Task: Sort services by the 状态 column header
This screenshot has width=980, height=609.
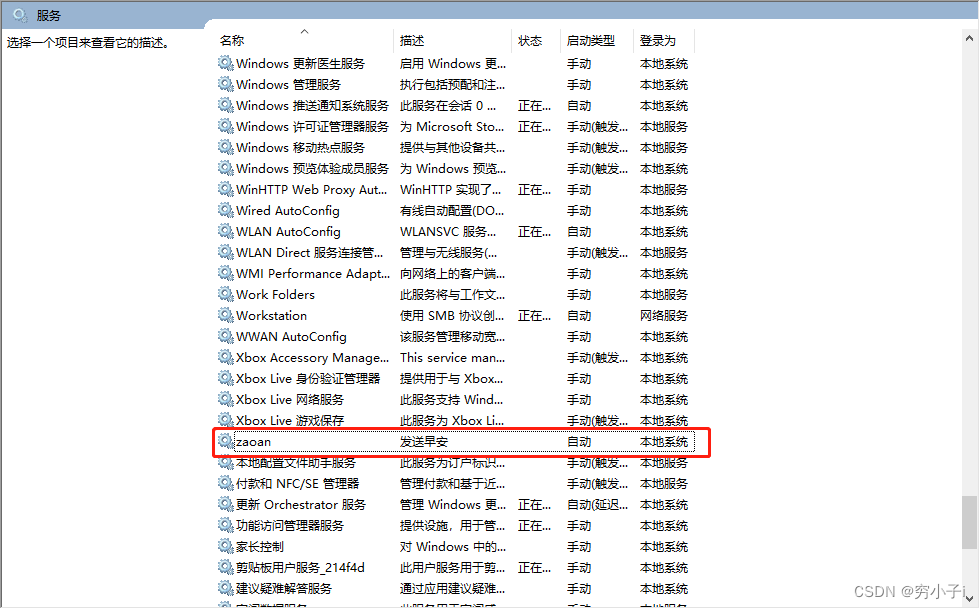Action: coord(530,41)
